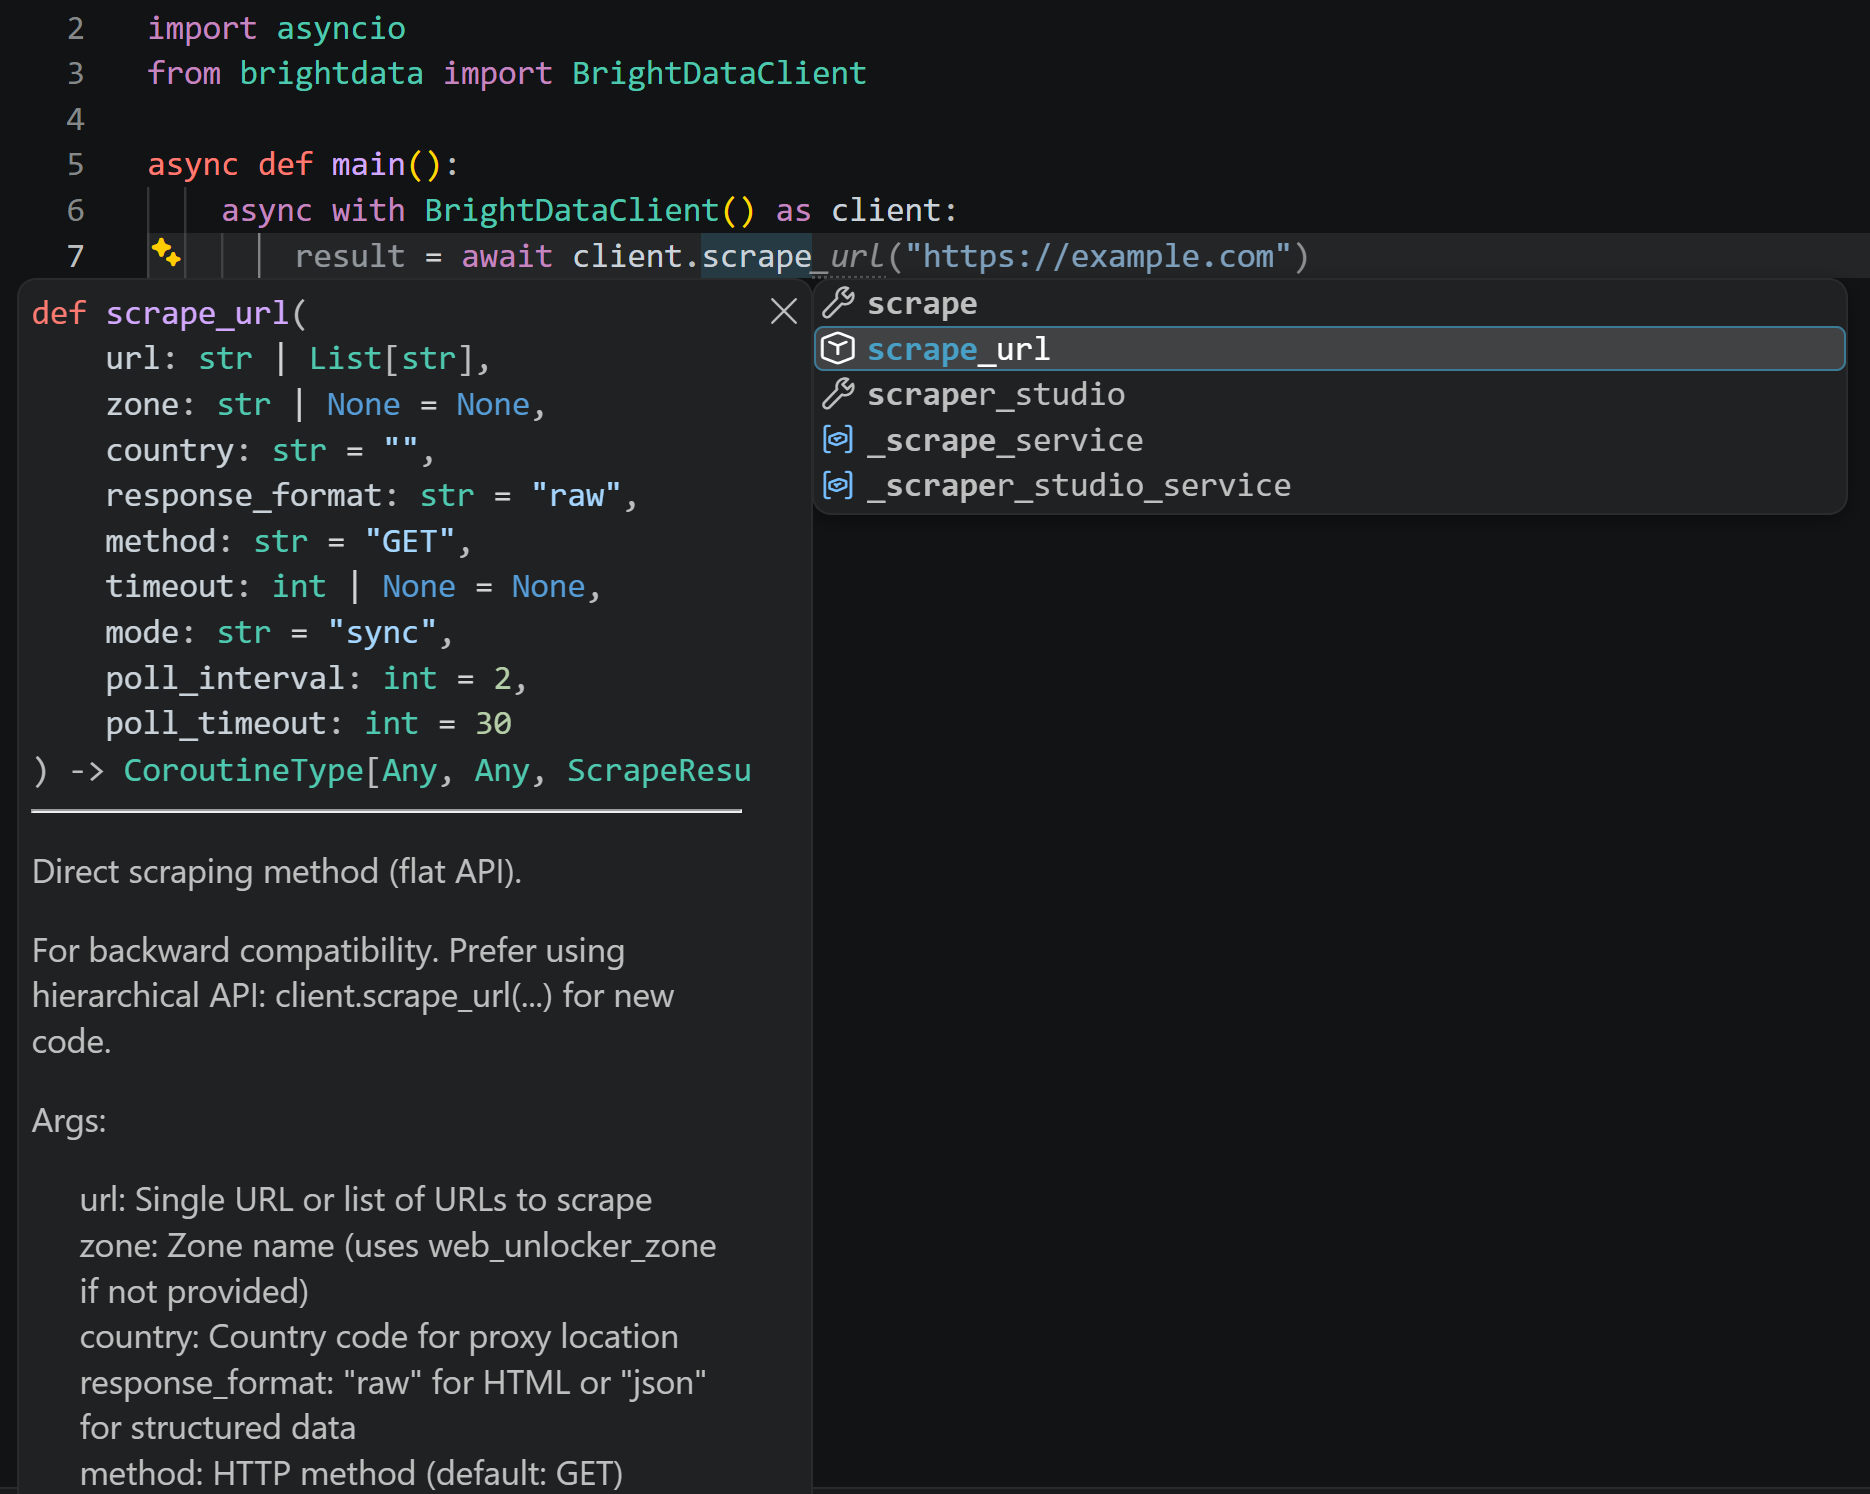Click 'country: Country code for proxy location' line

[379, 1336]
